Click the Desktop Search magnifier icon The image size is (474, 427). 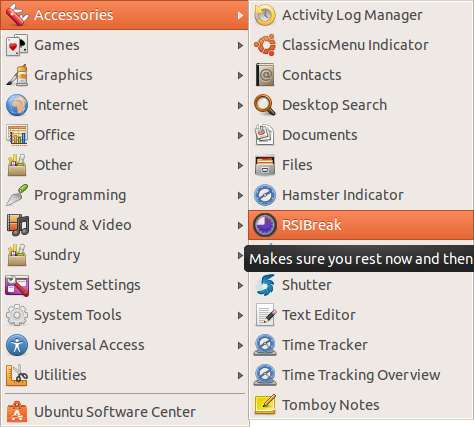point(265,105)
